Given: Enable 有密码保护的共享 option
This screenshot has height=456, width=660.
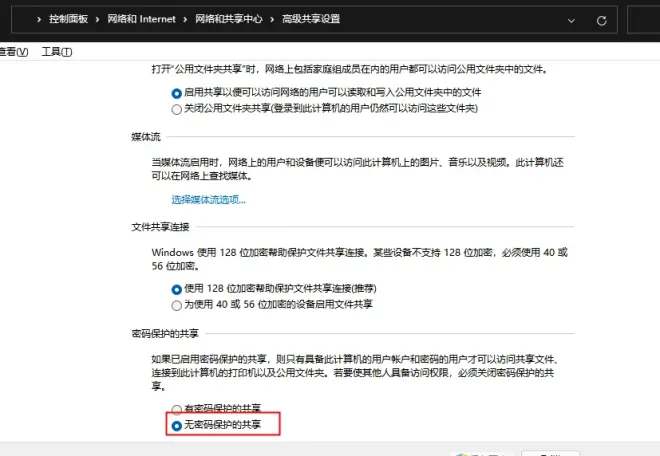Looking at the screenshot, I should 177,409.
